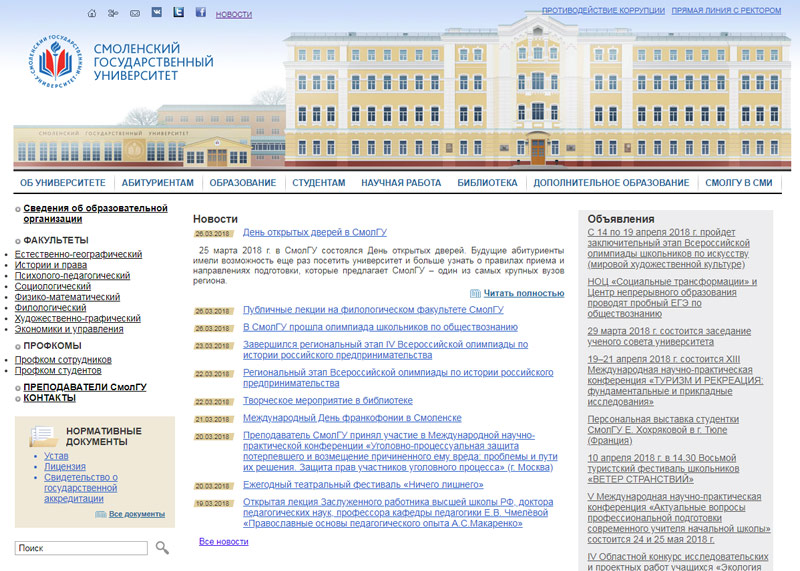The image size is (800, 571).
Task: Open Преподаватели СмолГУ link
Action: tap(85, 387)
